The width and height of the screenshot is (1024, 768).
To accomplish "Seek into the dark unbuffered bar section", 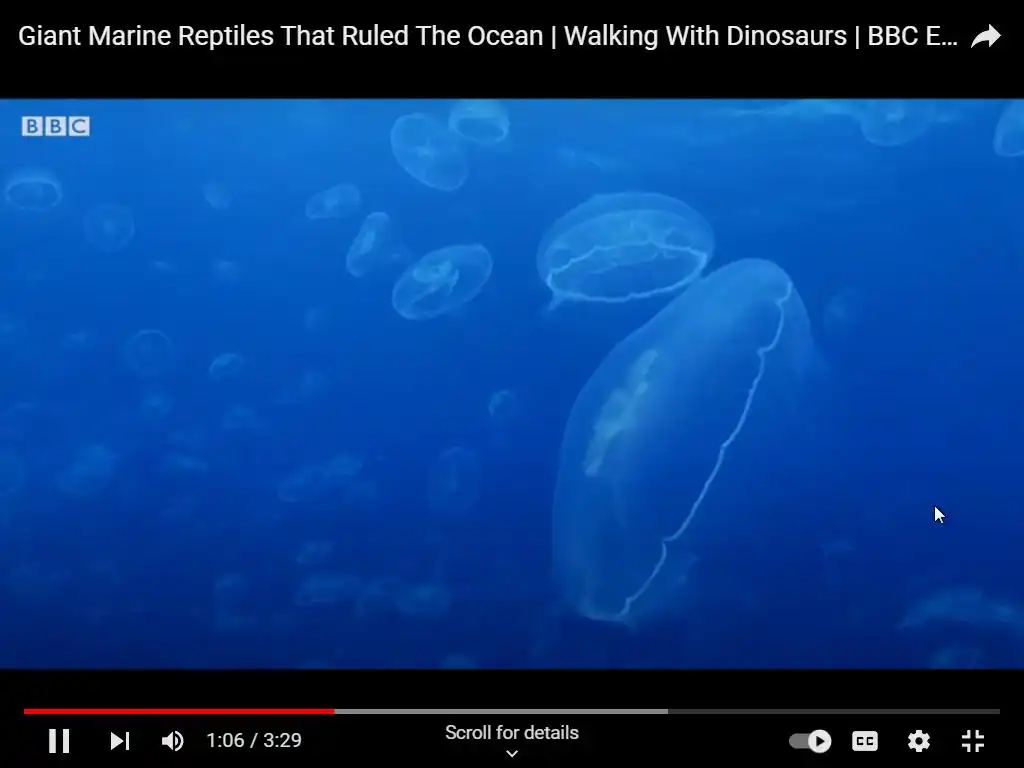I will coord(833,711).
